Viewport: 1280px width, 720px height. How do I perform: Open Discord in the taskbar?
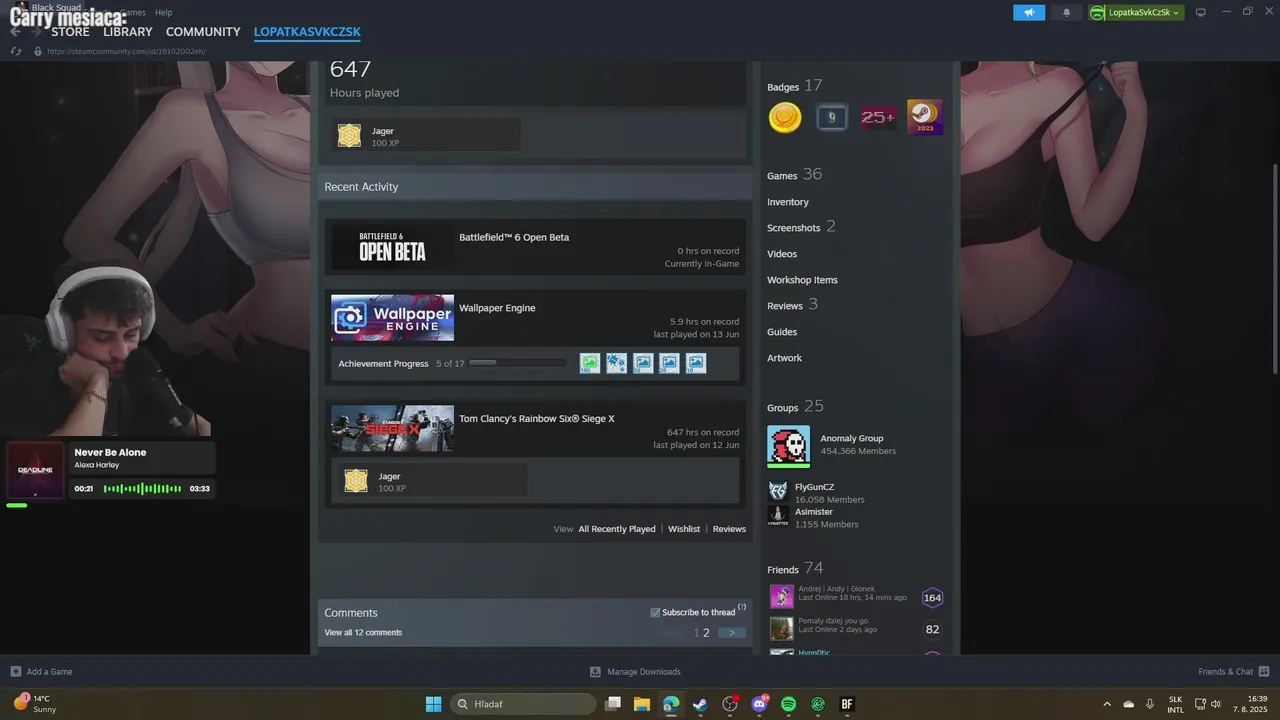[759, 704]
